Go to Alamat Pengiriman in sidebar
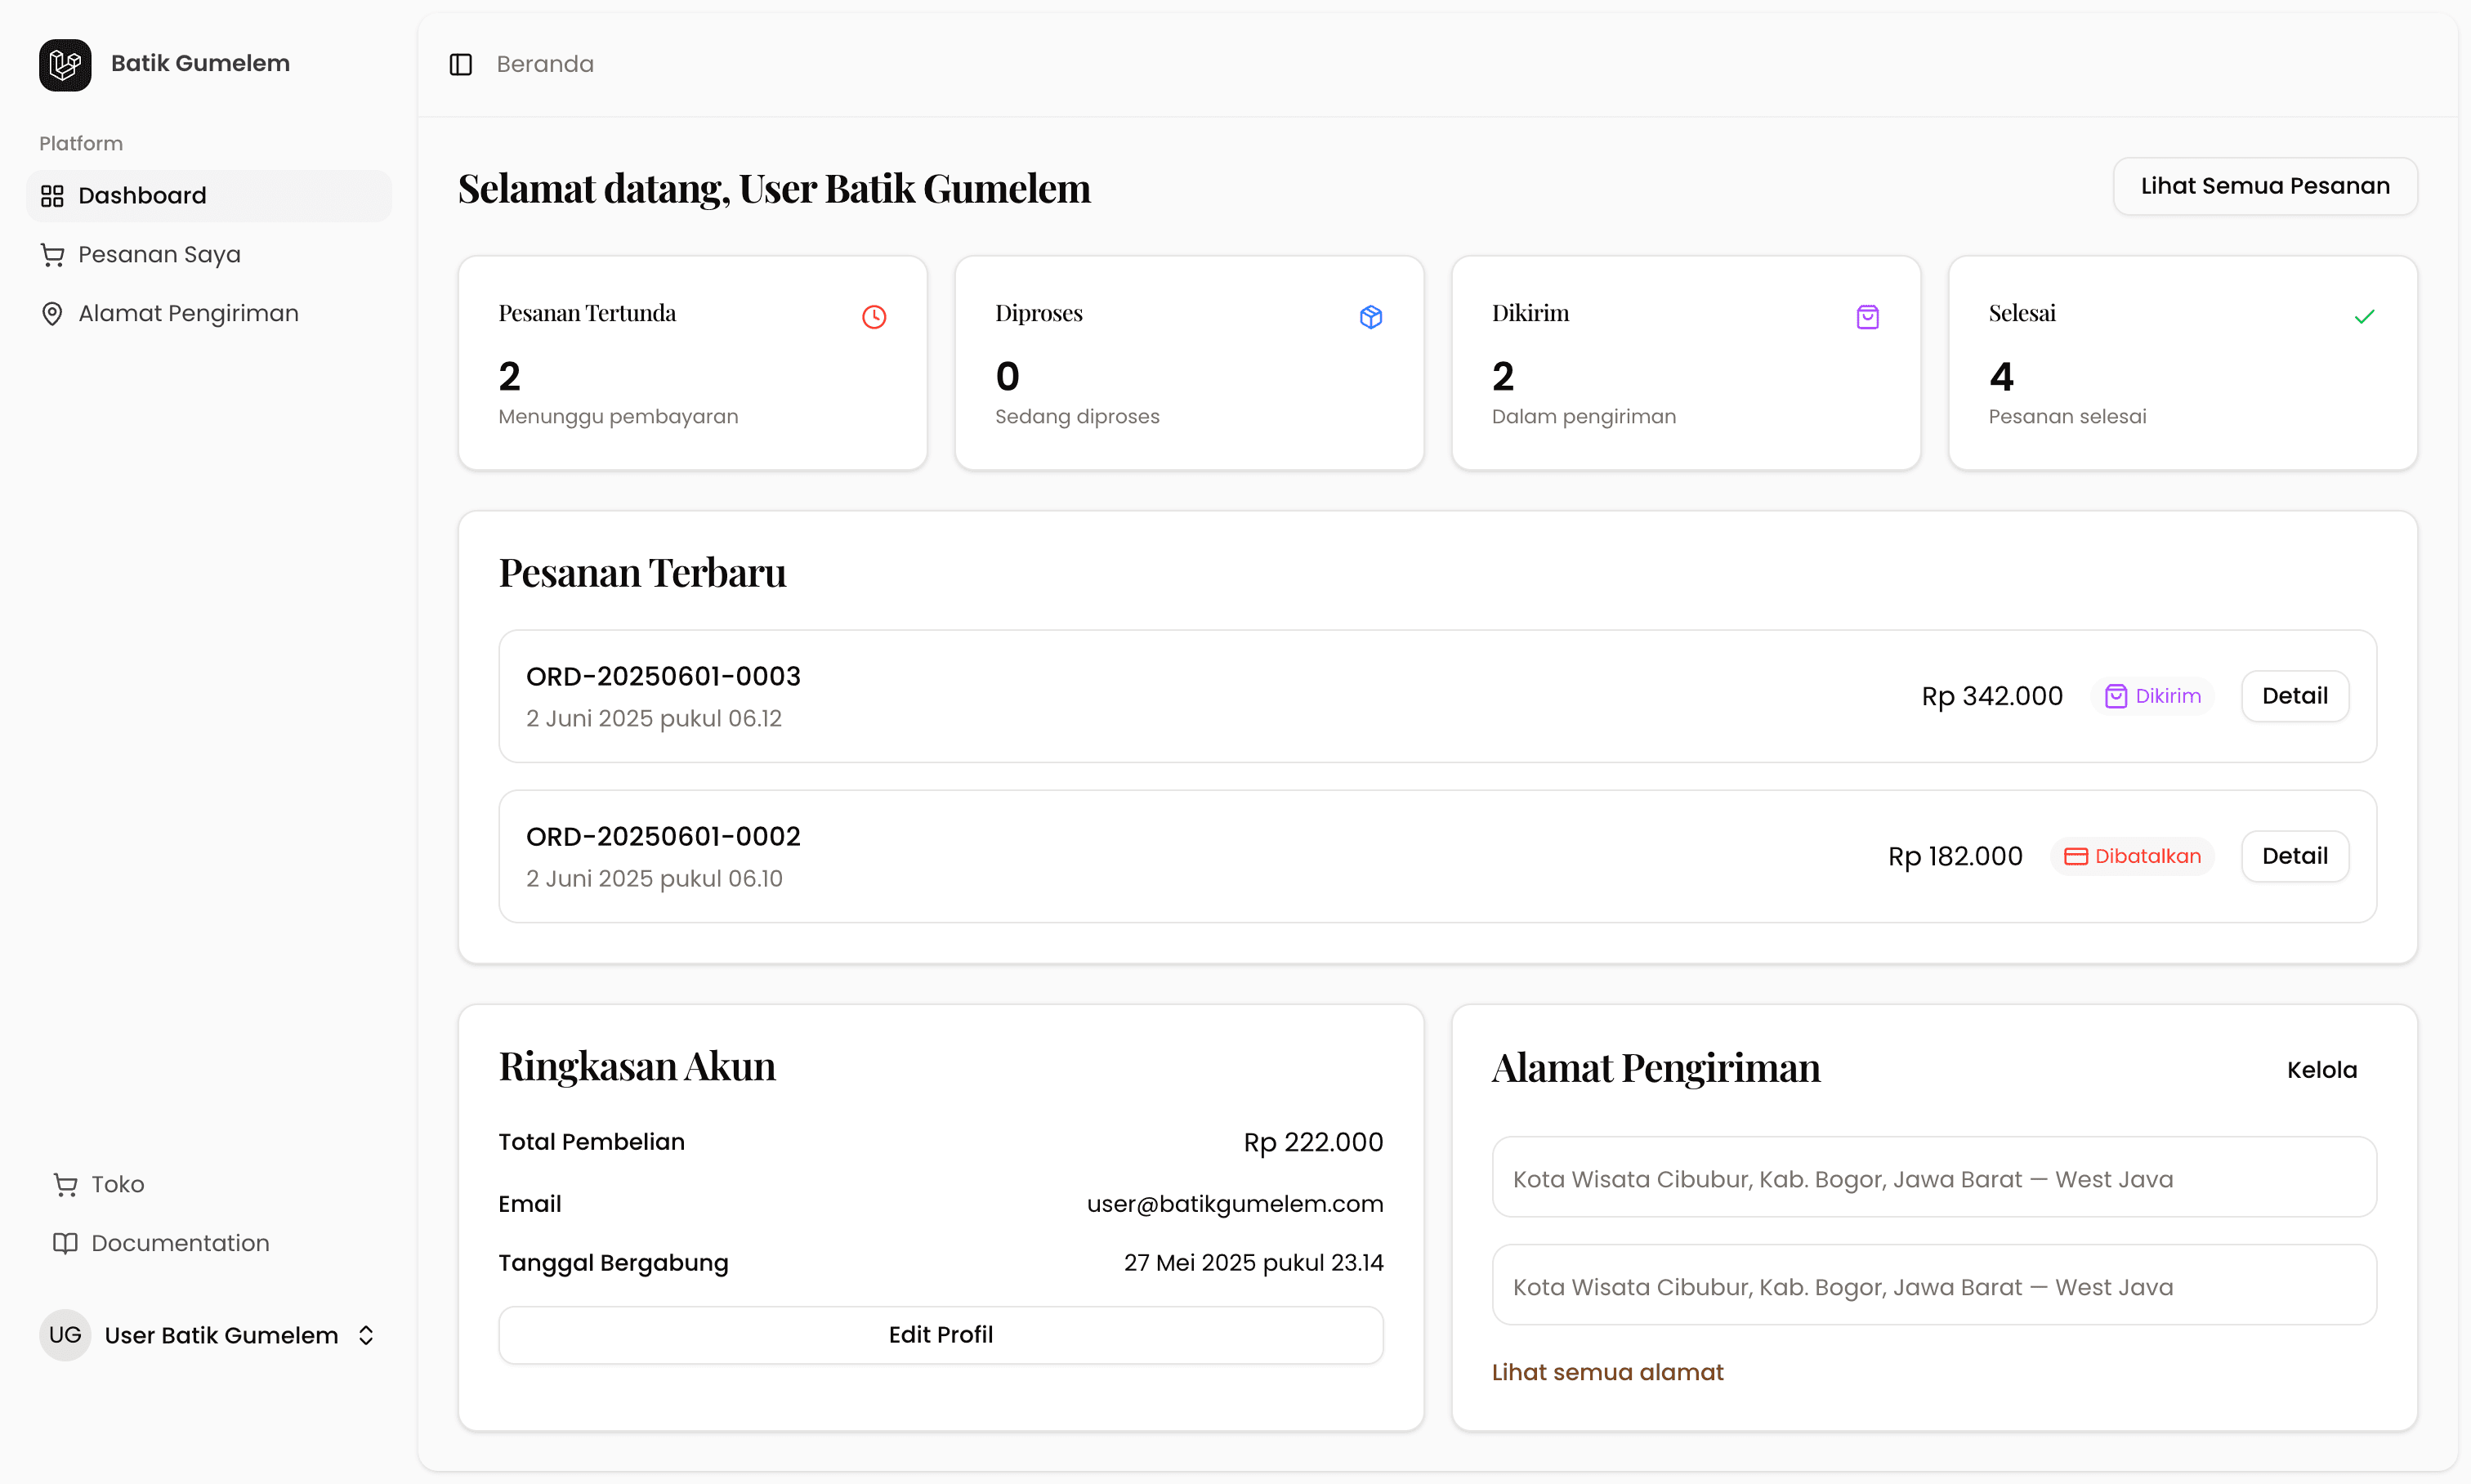 tap(209, 314)
